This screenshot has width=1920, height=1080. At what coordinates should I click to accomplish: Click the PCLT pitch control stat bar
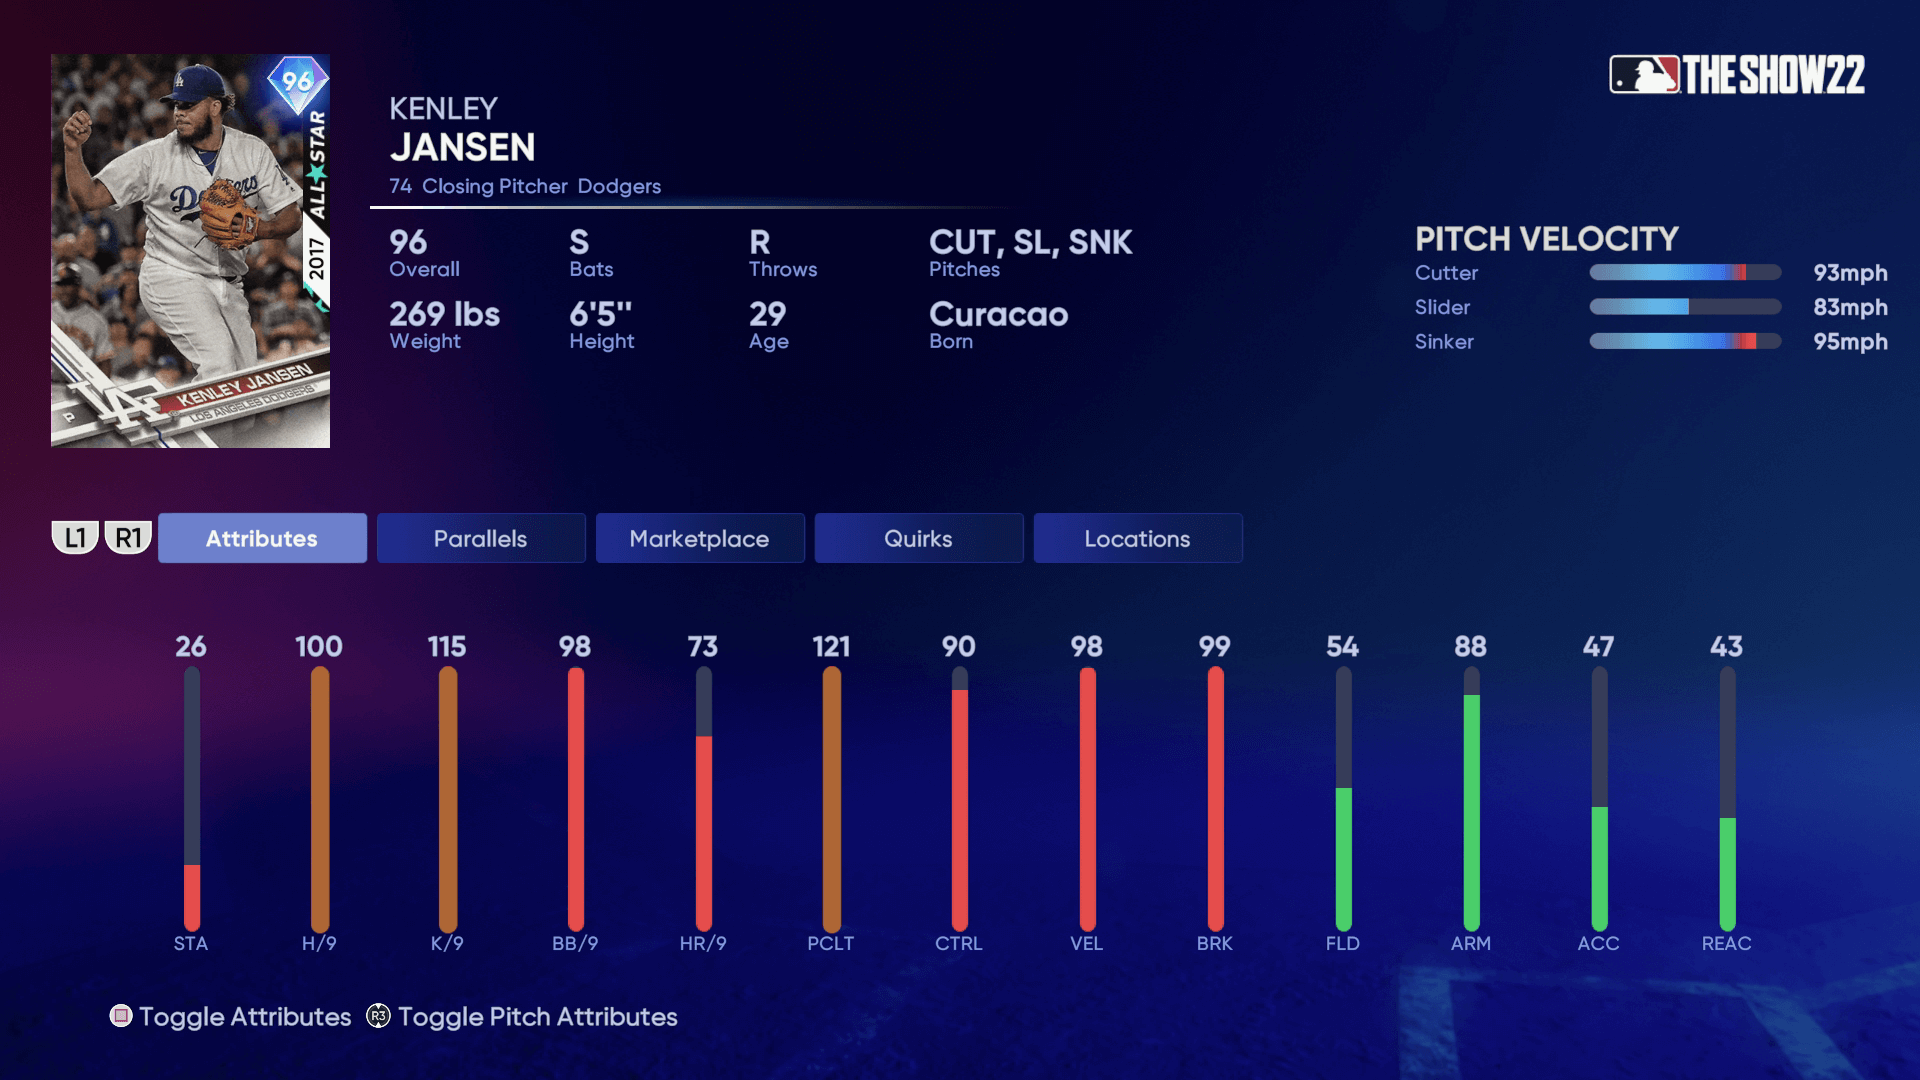[x=829, y=791]
